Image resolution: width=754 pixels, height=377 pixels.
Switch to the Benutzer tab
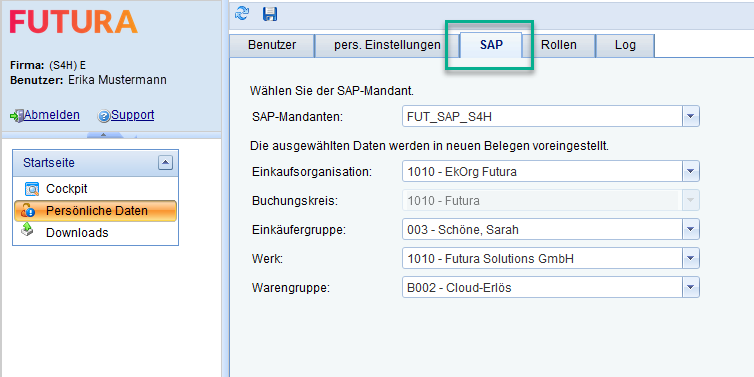click(272, 46)
